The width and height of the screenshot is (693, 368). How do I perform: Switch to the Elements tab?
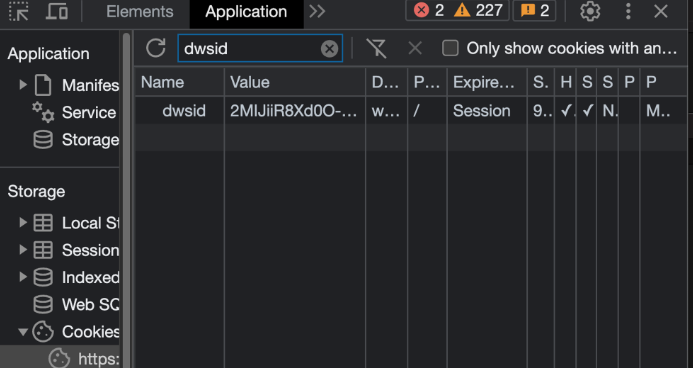click(140, 11)
